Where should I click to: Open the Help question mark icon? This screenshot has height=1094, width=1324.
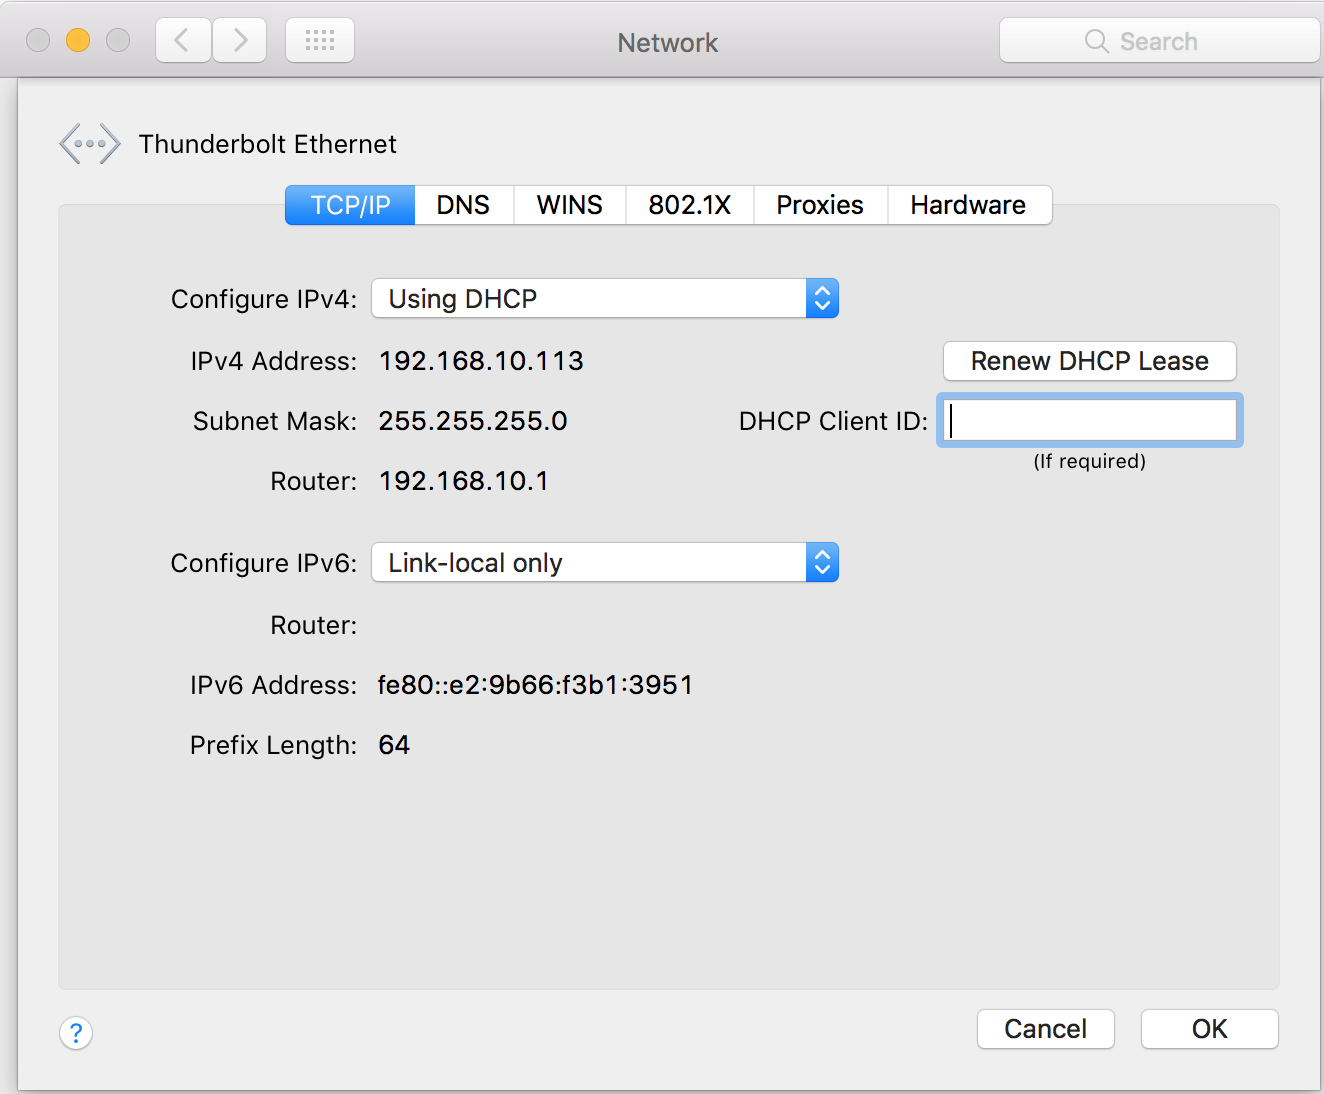click(x=76, y=1033)
